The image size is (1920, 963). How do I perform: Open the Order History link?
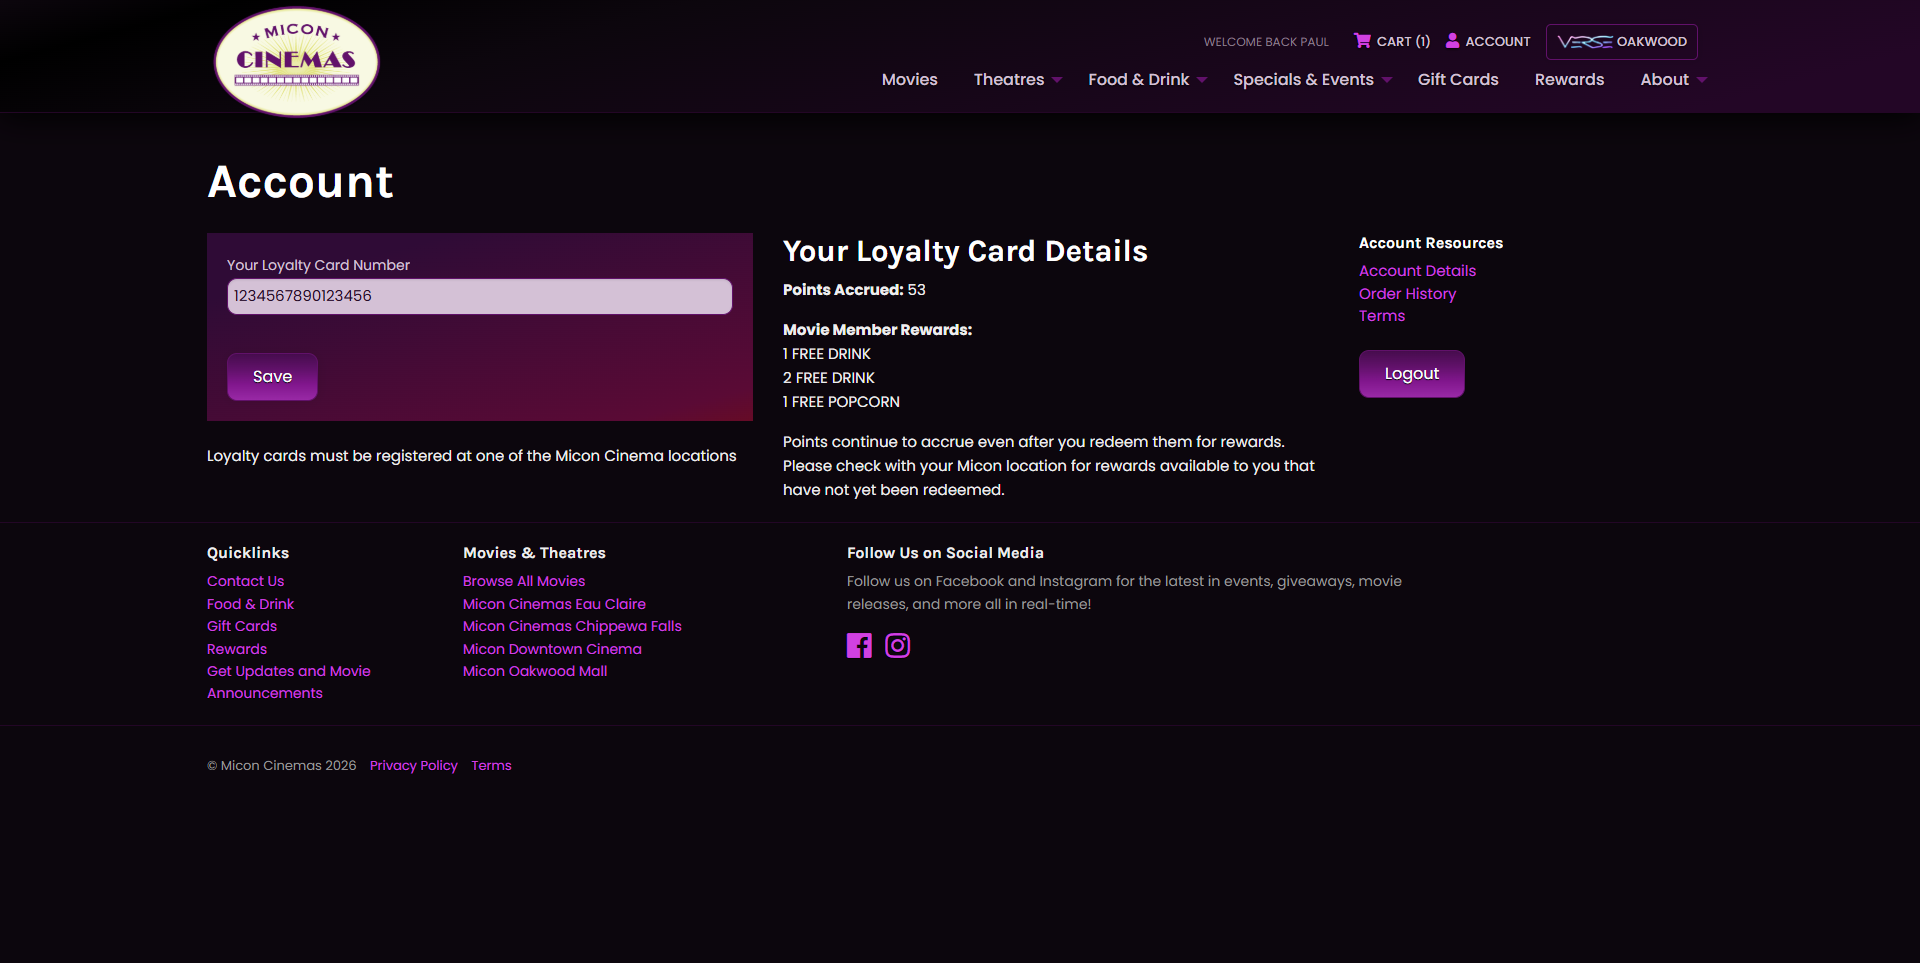[1407, 294]
